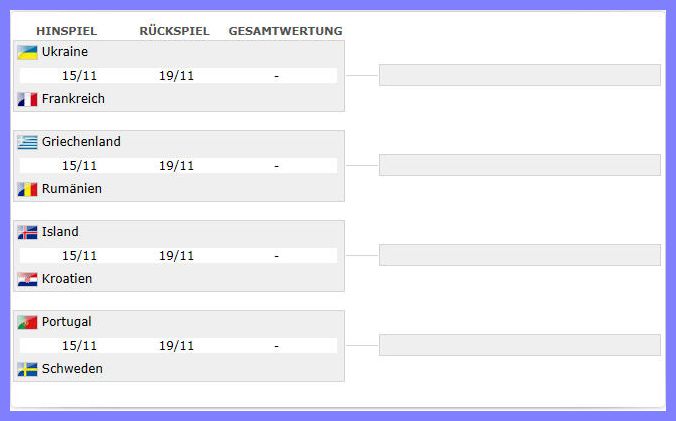This screenshot has height=421, width=676.
Task: Click the Kroatien flag icon
Action: pyautogui.click(x=27, y=279)
